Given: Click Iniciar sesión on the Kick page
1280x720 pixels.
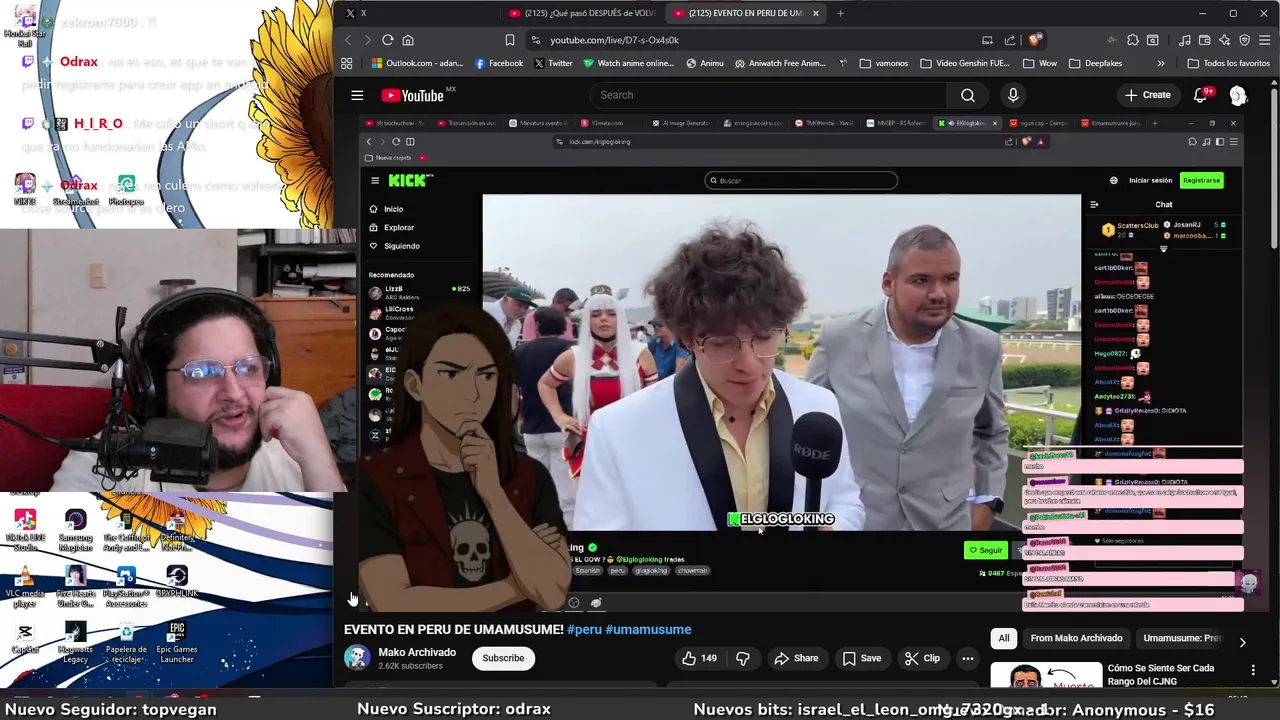Looking at the screenshot, I should point(1150,180).
